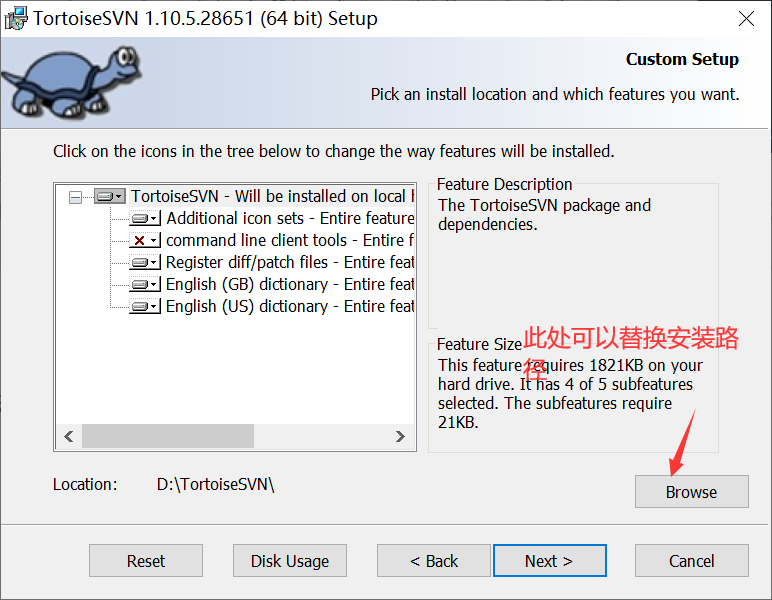Click the D:\TortoiseSVN\ location path text
Screen dimensions: 772x600
[215, 484]
